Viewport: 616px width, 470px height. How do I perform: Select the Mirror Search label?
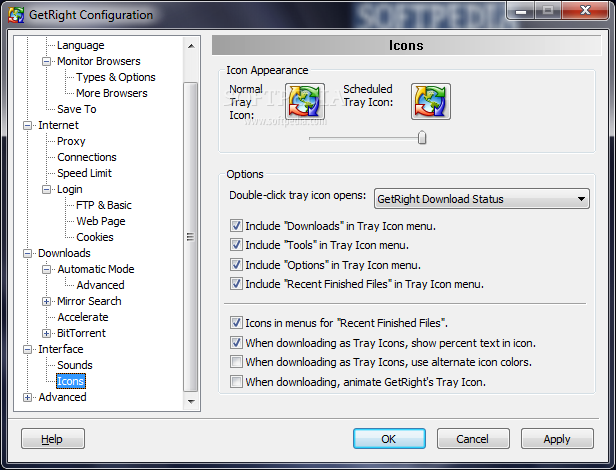point(89,301)
